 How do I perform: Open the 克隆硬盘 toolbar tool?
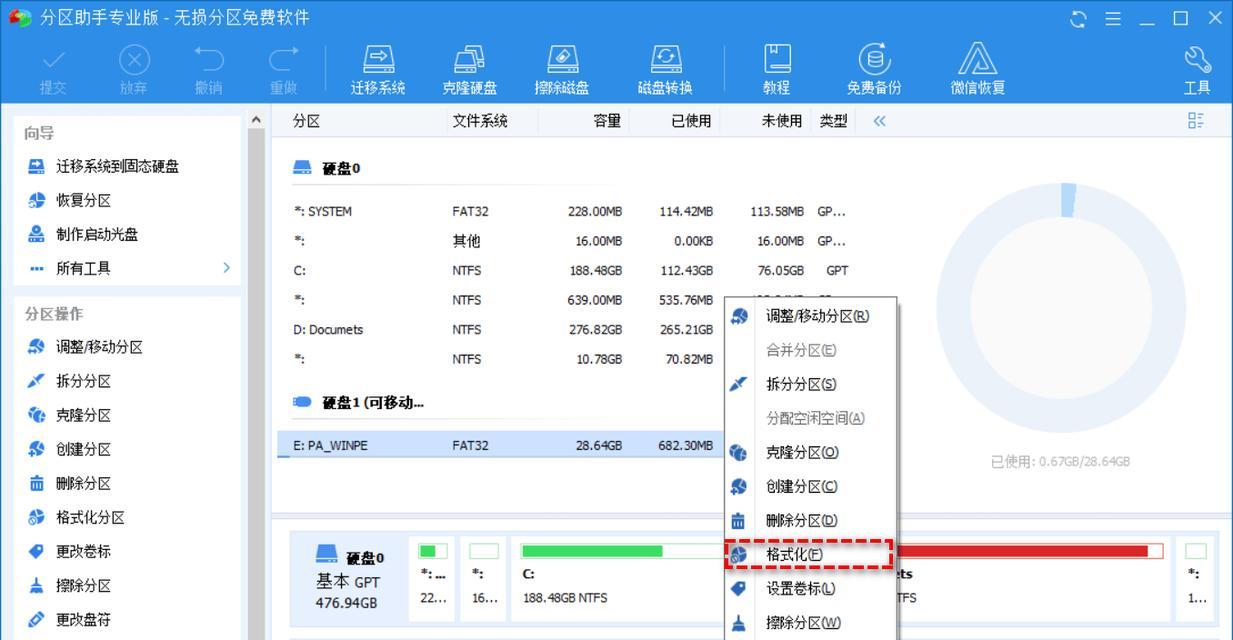469,69
